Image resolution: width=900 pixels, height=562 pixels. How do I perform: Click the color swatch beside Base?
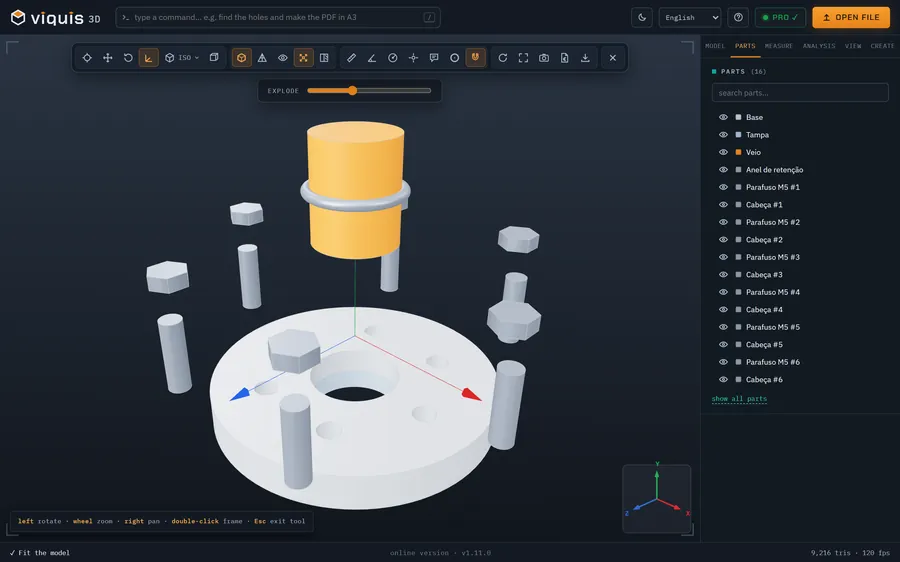pos(738,117)
